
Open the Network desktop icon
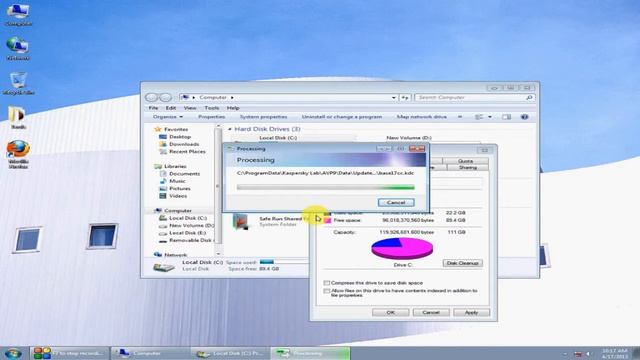18,49
